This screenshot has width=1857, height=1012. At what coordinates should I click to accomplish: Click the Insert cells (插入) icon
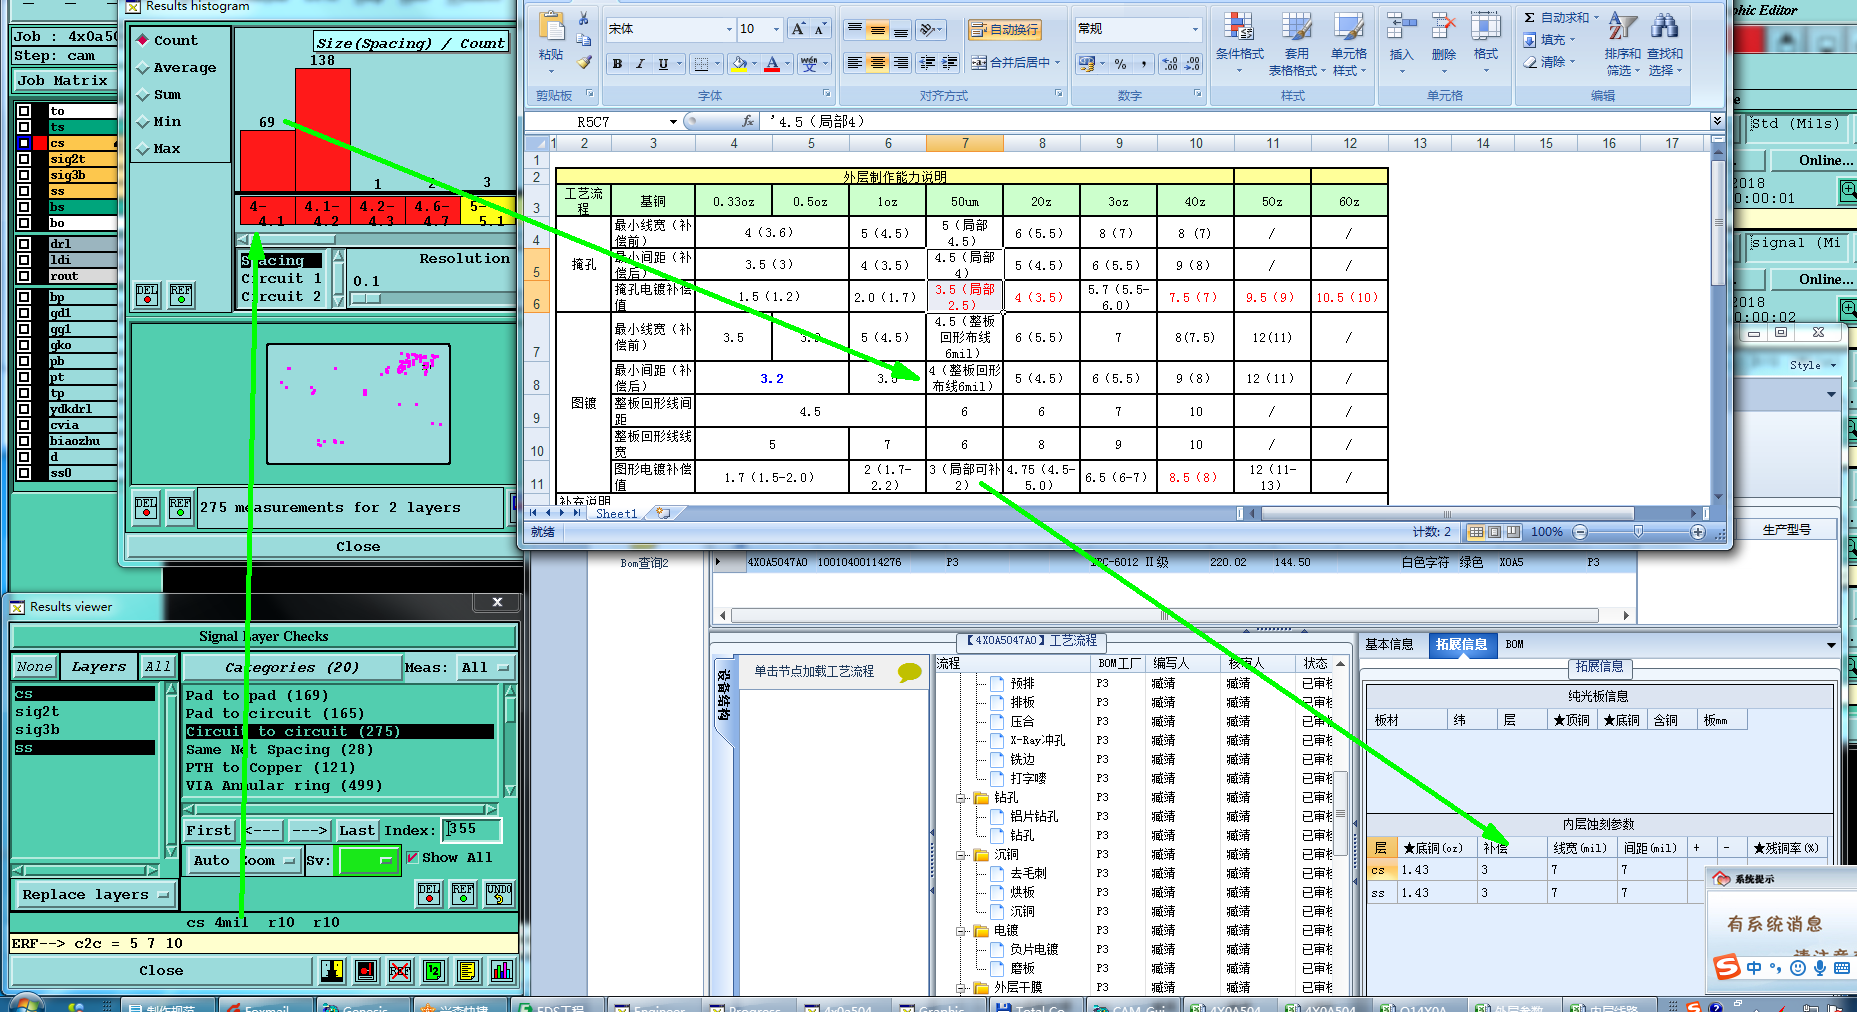coord(1401,27)
